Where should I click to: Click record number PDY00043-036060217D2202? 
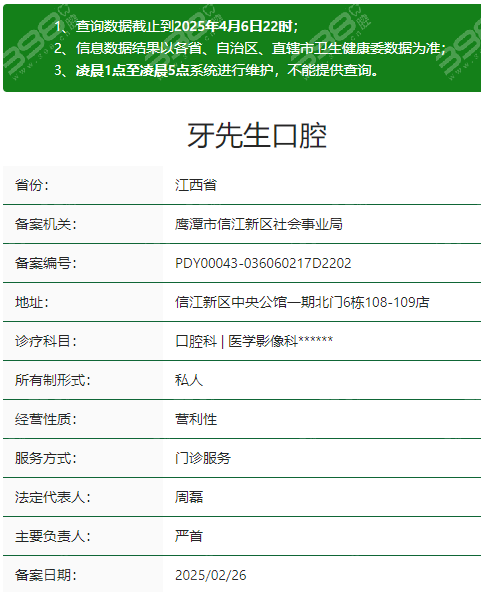coord(263,263)
